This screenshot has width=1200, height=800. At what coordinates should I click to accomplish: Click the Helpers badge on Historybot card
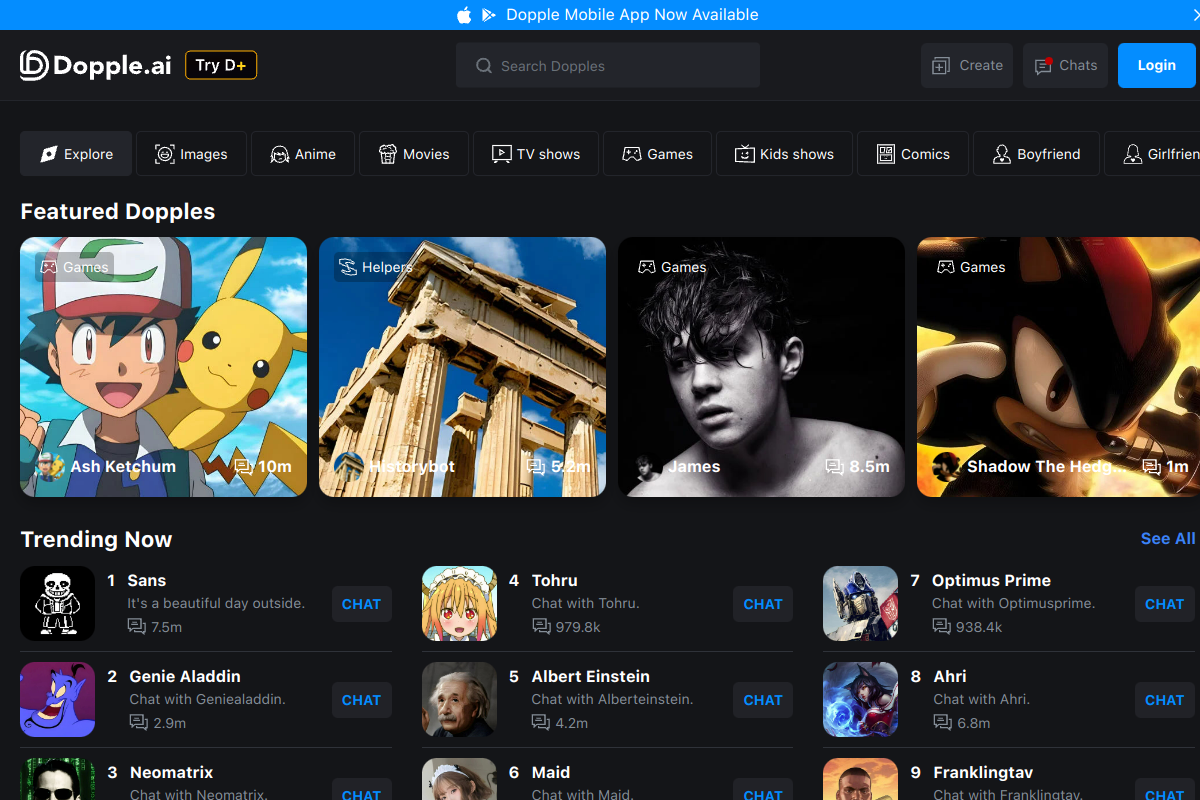[x=374, y=267]
